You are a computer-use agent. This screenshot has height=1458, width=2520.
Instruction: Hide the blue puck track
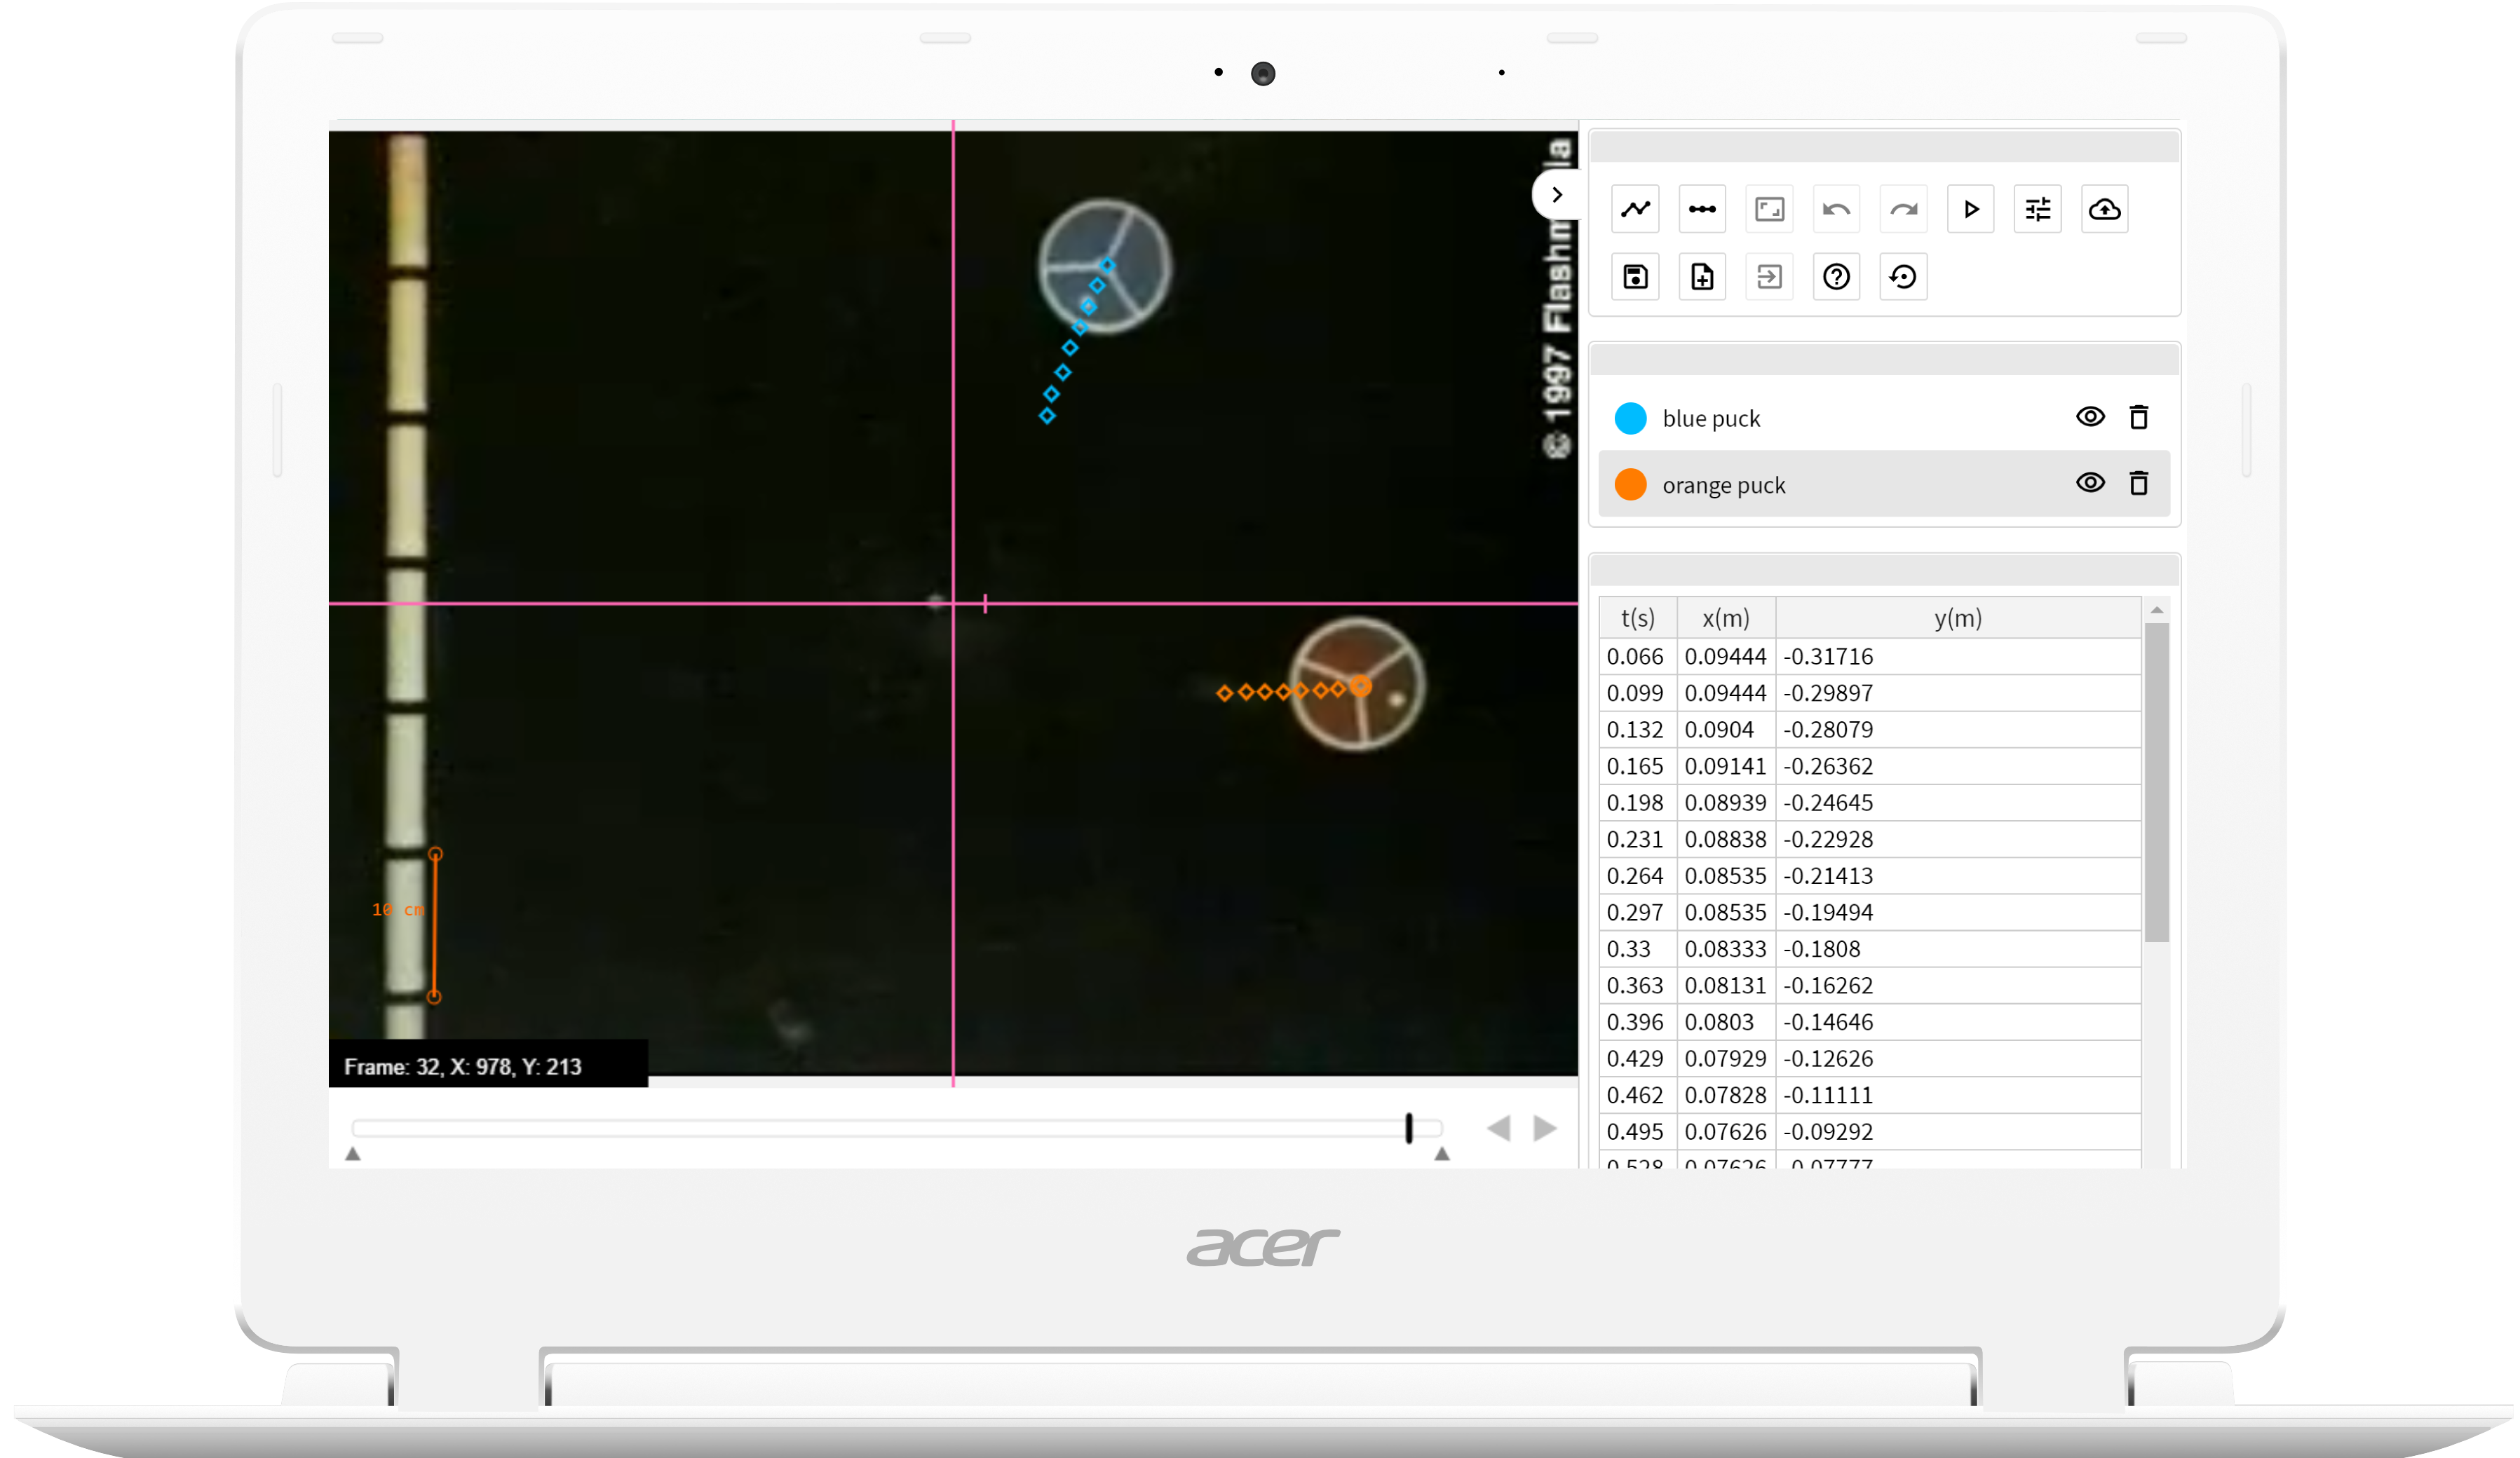[2090, 417]
